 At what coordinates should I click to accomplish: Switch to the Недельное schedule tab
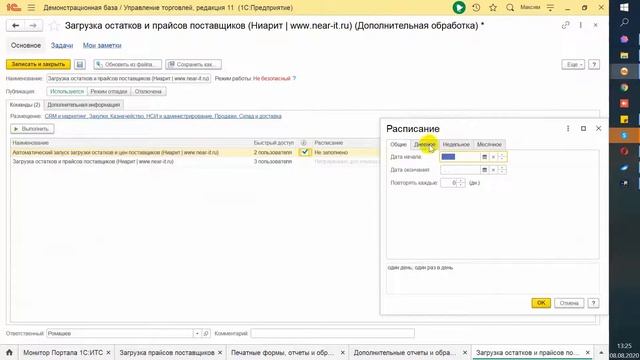[456, 144]
